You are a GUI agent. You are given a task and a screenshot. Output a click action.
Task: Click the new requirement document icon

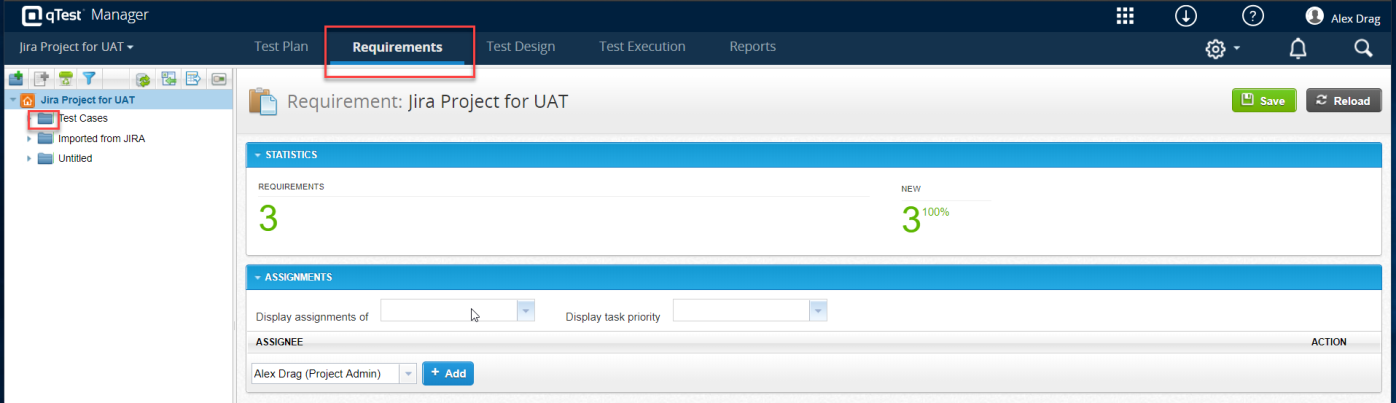(41, 78)
